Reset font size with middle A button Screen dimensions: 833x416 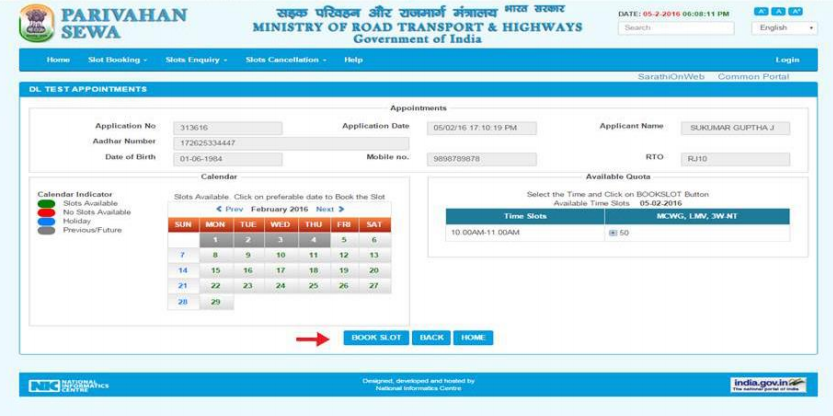tap(778, 11)
